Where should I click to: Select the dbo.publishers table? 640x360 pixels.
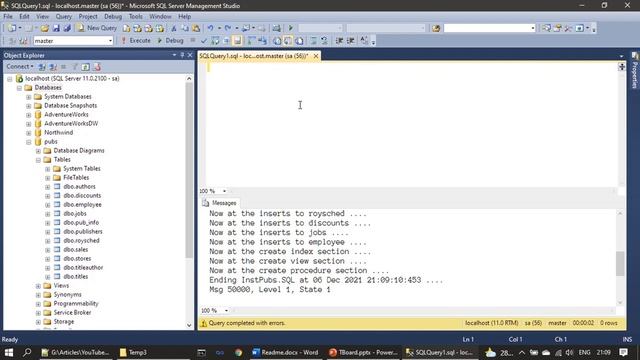[83, 231]
